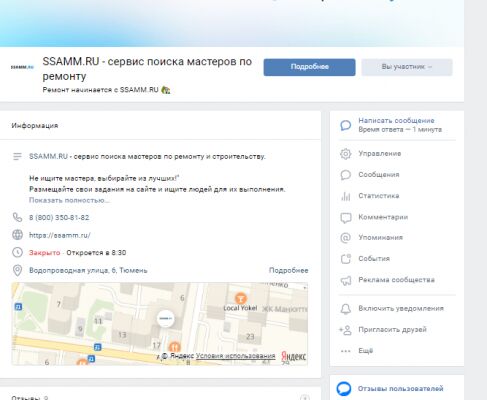Click the Условия использования map link
Screen dimensions: 487x400
pos(235,356)
